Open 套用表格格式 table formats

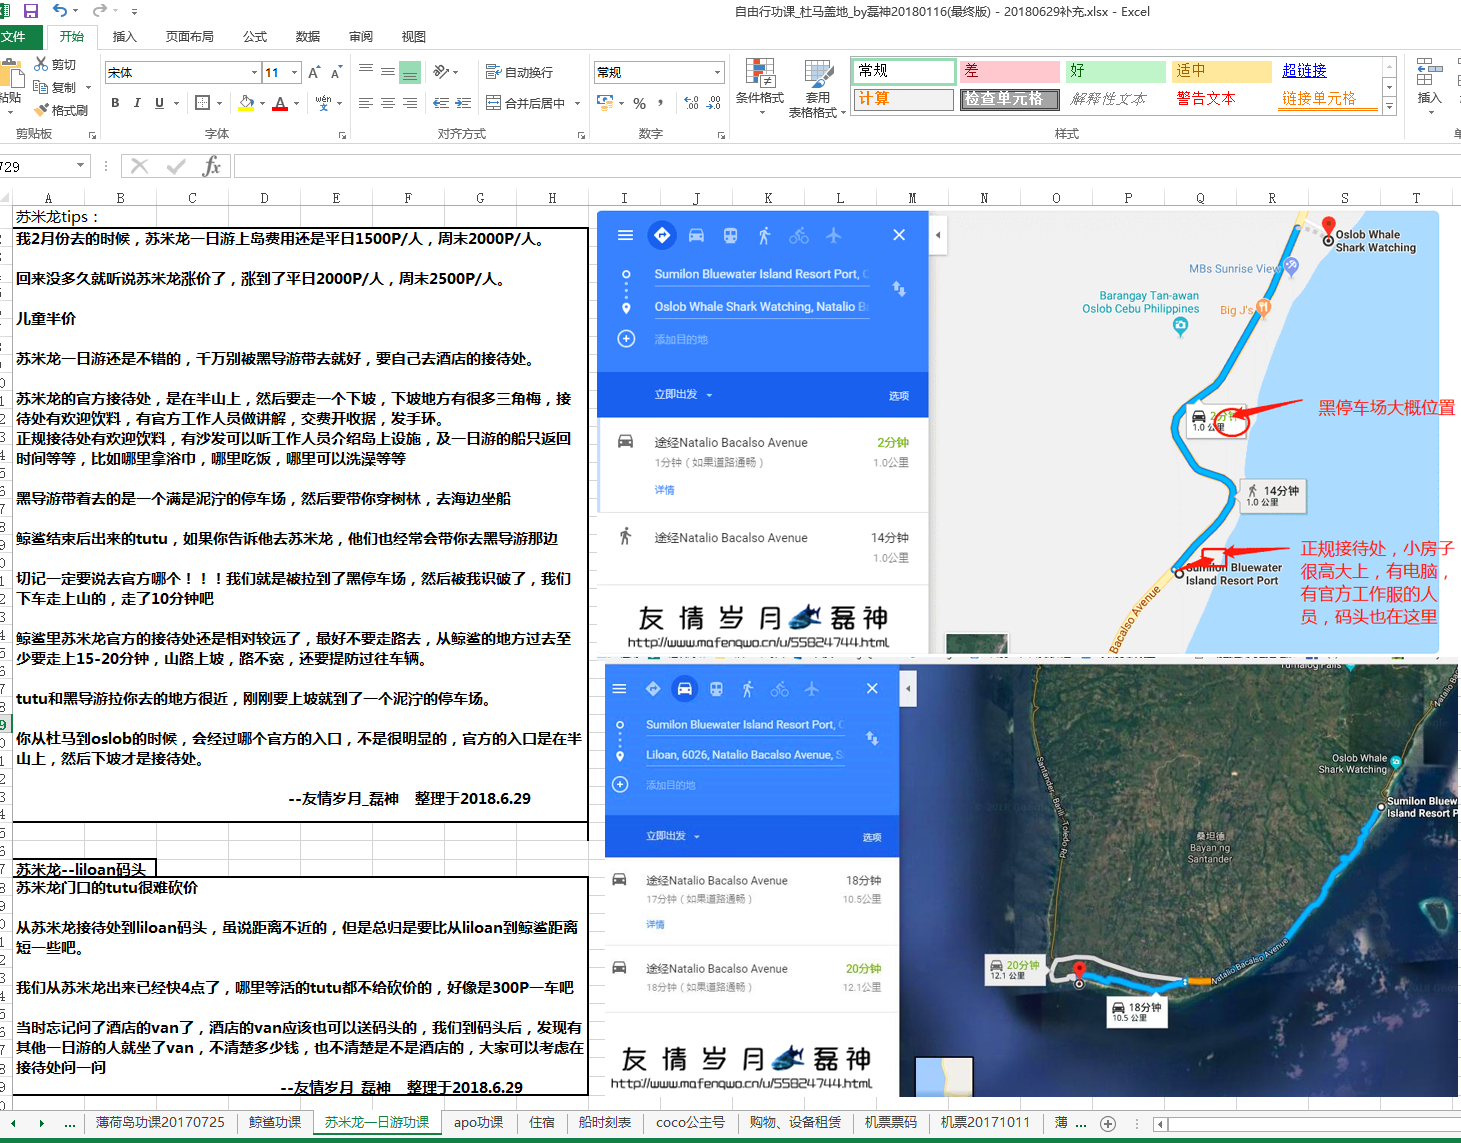coord(818,88)
